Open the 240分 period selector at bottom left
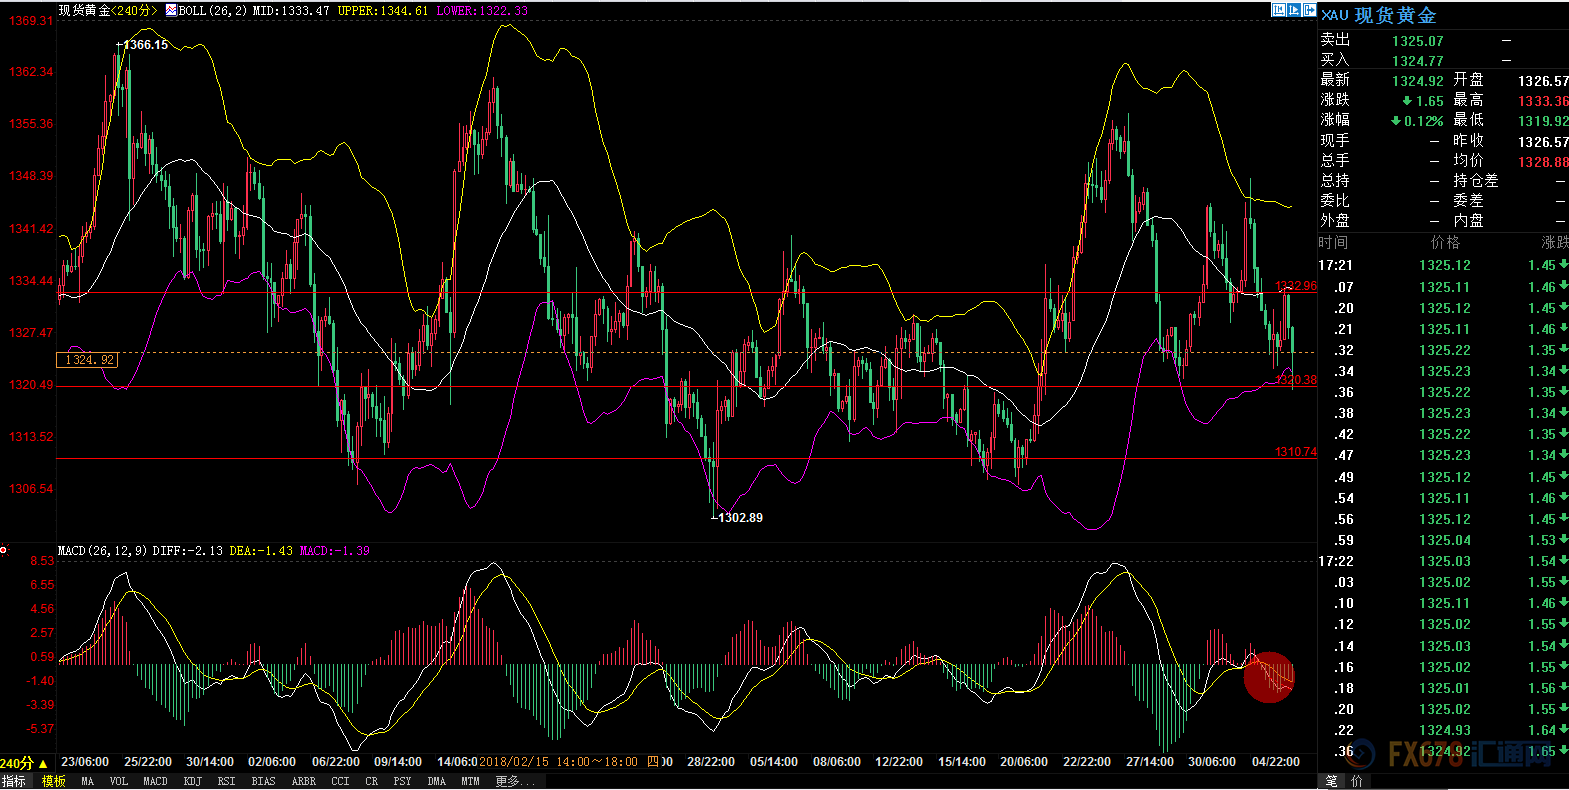This screenshot has width=1569, height=790. [24, 763]
